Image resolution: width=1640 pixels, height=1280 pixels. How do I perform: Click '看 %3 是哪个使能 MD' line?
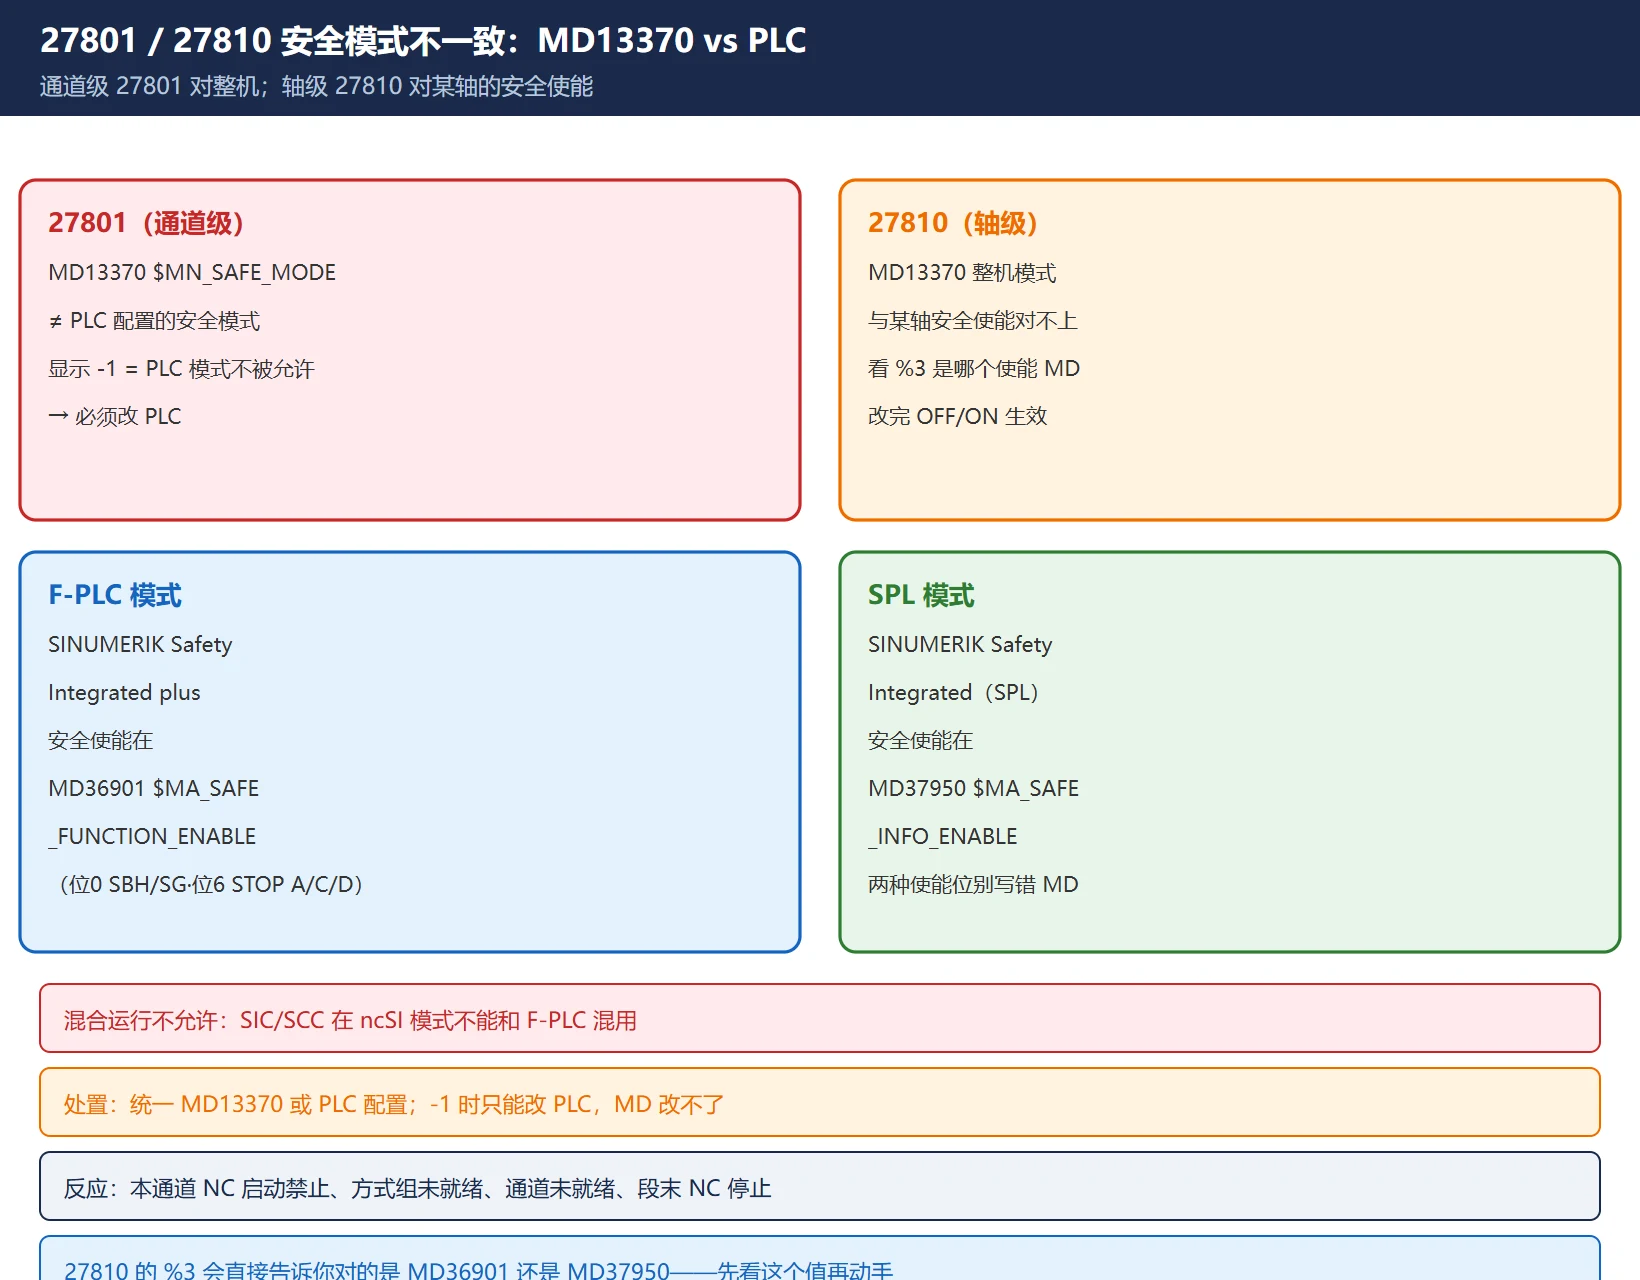(x=974, y=368)
